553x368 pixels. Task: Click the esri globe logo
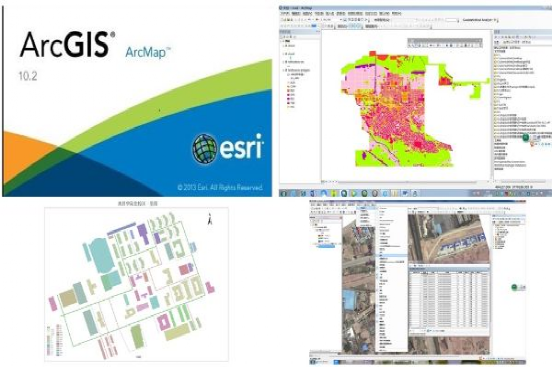pyautogui.click(x=204, y=149)
